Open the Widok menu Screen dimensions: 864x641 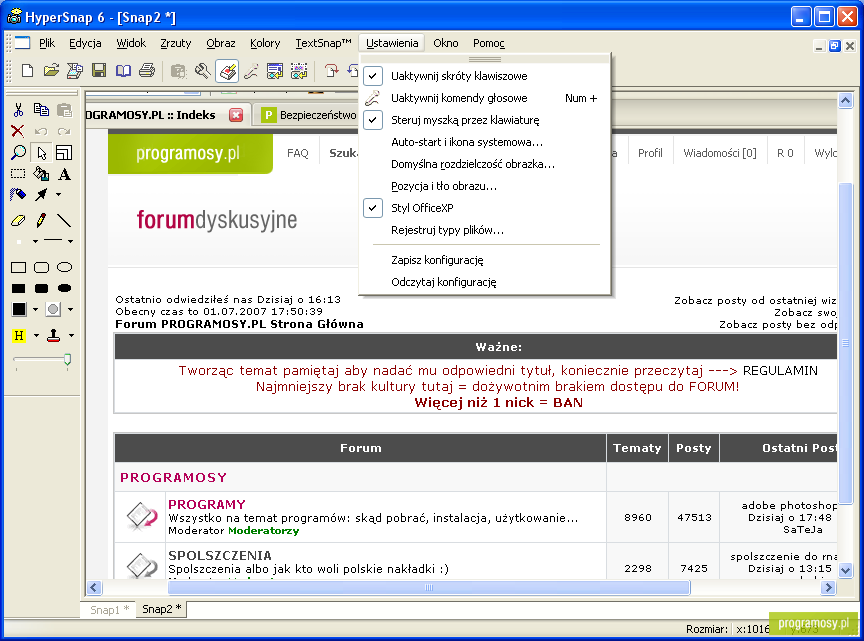pyautogui.click(x=131, y=43)
